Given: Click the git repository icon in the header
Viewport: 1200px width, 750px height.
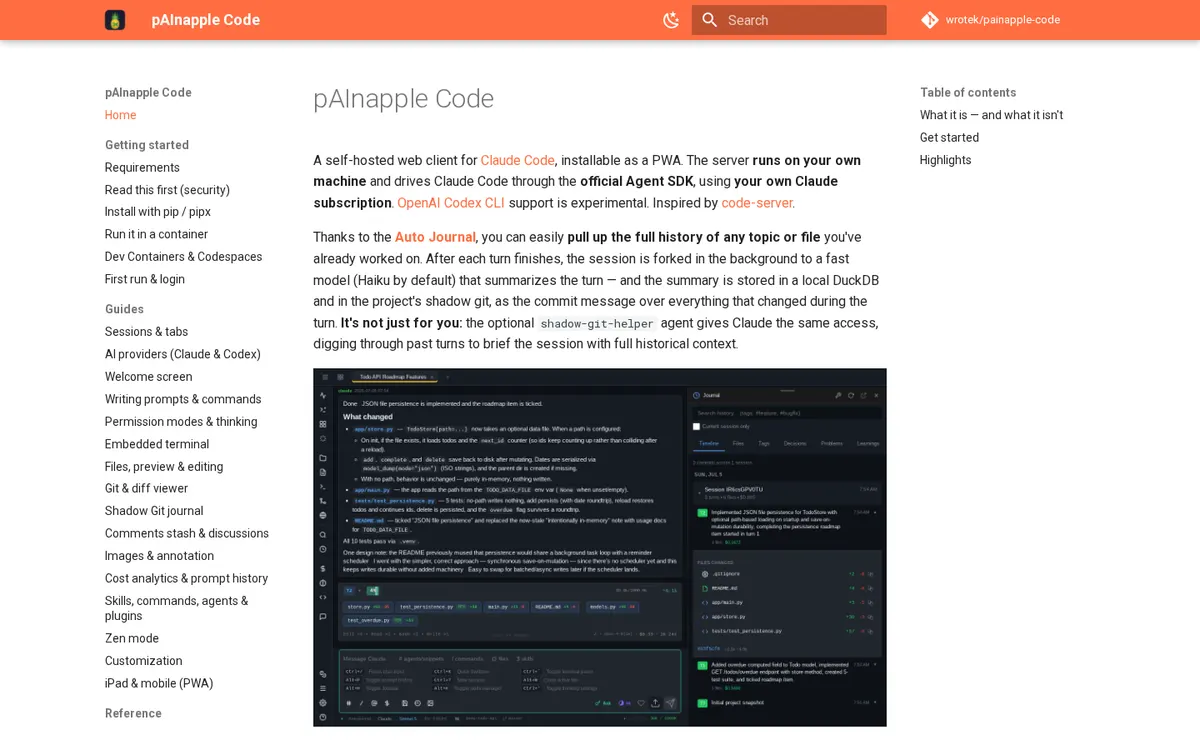Looking at the screenshot, I should (x=930, y=20).
